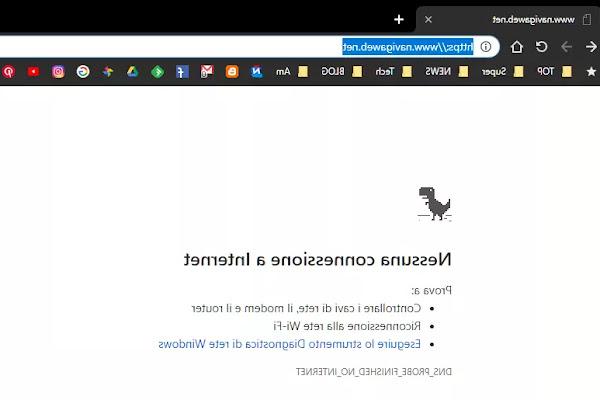The width and height of the screenshot is (600, 400).
Task: Open the BLOG bookmarks folder
Action: [x=342, y=72]
